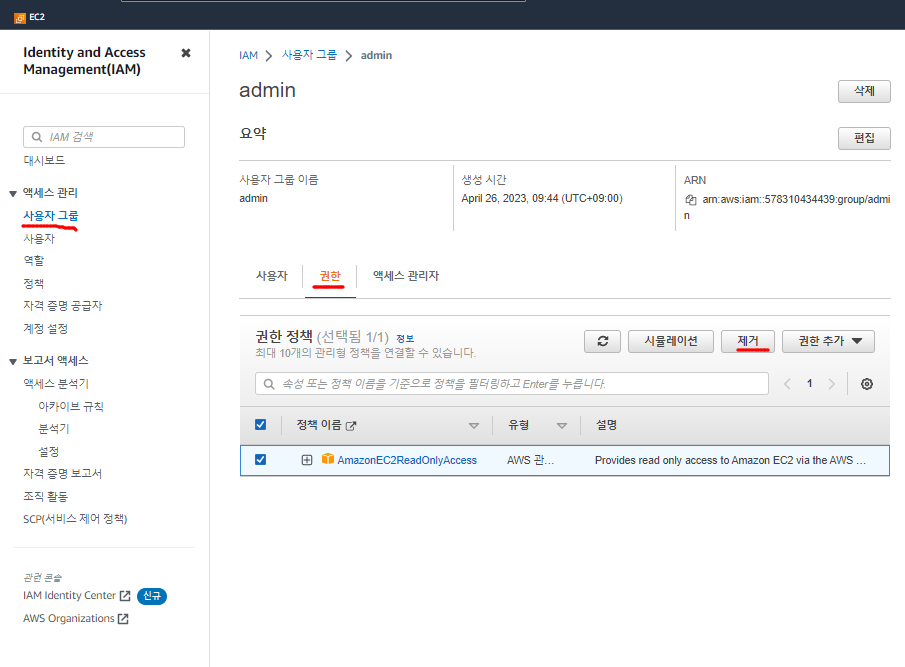Open 정책 in the sidebar
Viewport: 905px width, 667px height.
(x=33, y=283)
